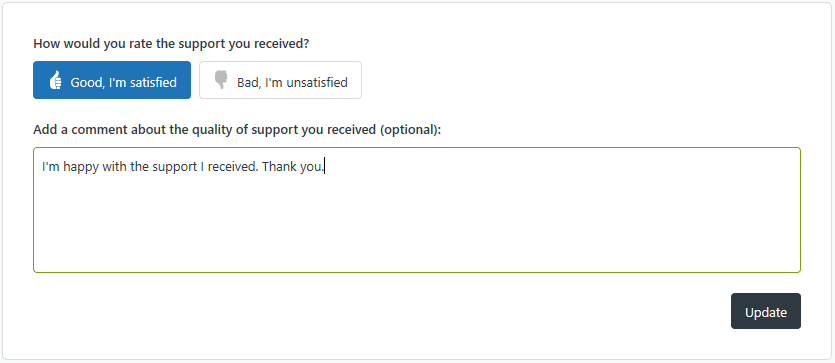Image resolution: width=835 pixels, height=363 pixels.
Task: Click the 'Add a comment' field label
Action: (237, 129)
